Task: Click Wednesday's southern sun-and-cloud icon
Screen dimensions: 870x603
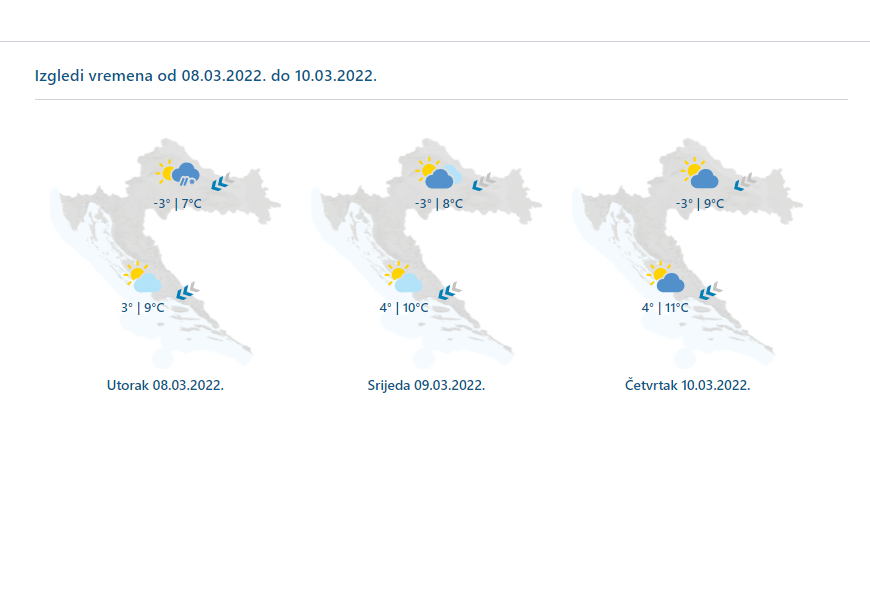Action: coord(402,278)
